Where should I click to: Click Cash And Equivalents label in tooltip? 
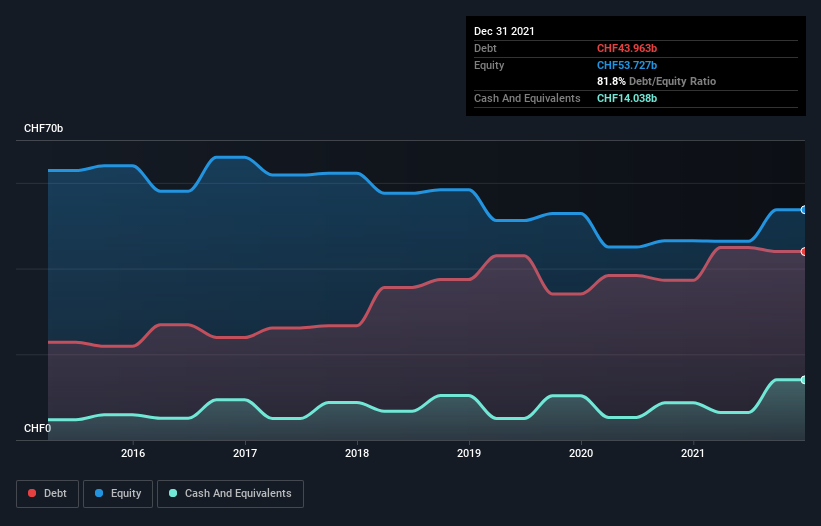[x=527, y=98]
